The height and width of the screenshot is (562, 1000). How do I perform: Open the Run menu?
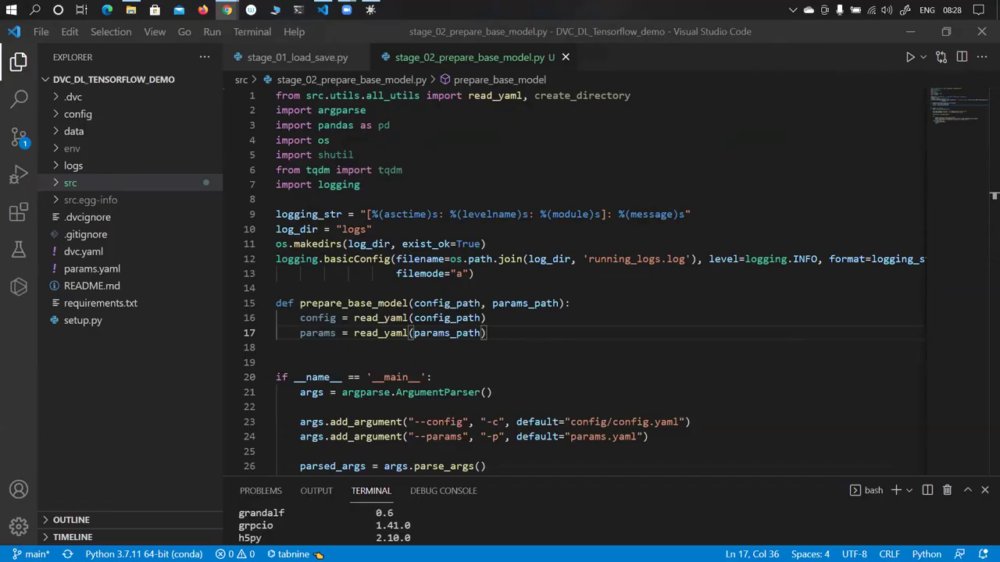212,31
